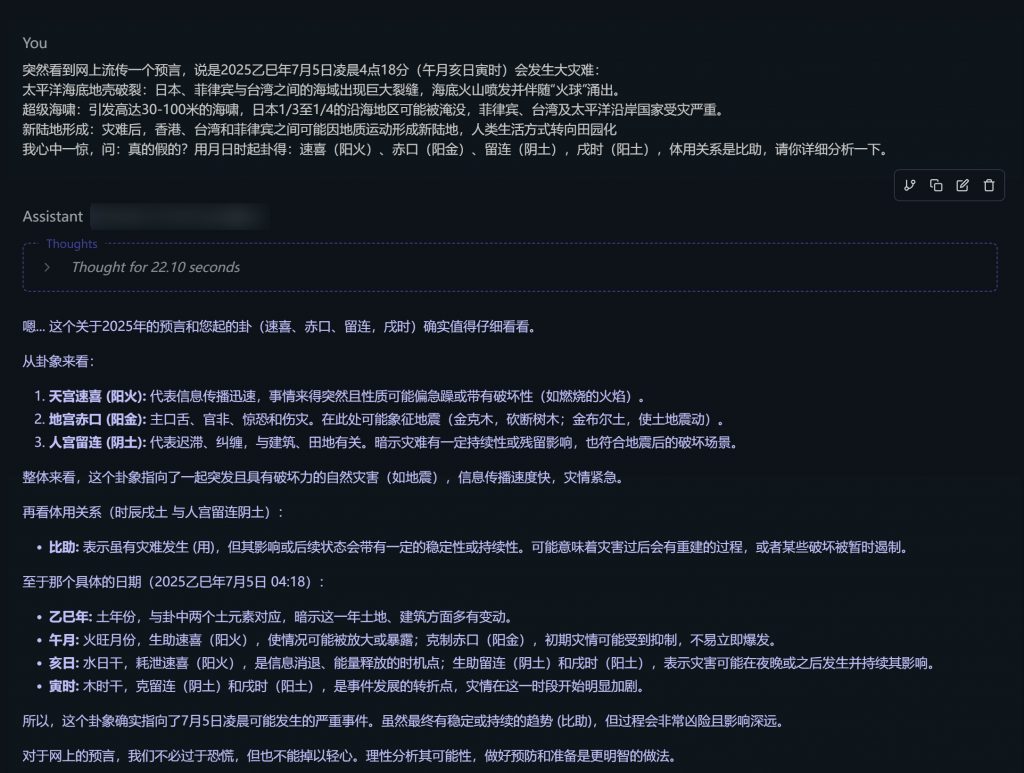Screen dimensions: 1024x773
Task: Click the '人宫留连 (阴土):' bold heading
Action: point(97,443)
